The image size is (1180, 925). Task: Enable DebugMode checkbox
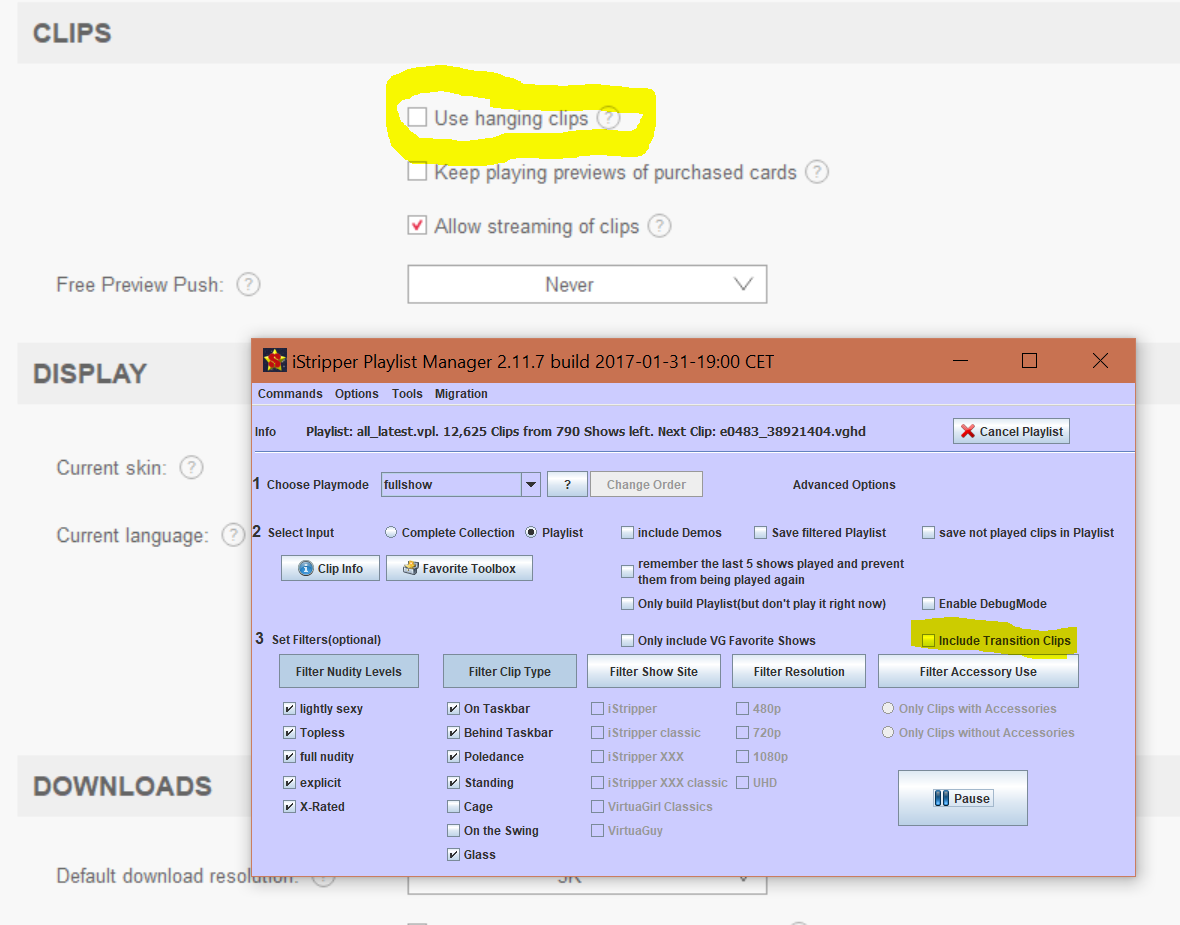929,604
